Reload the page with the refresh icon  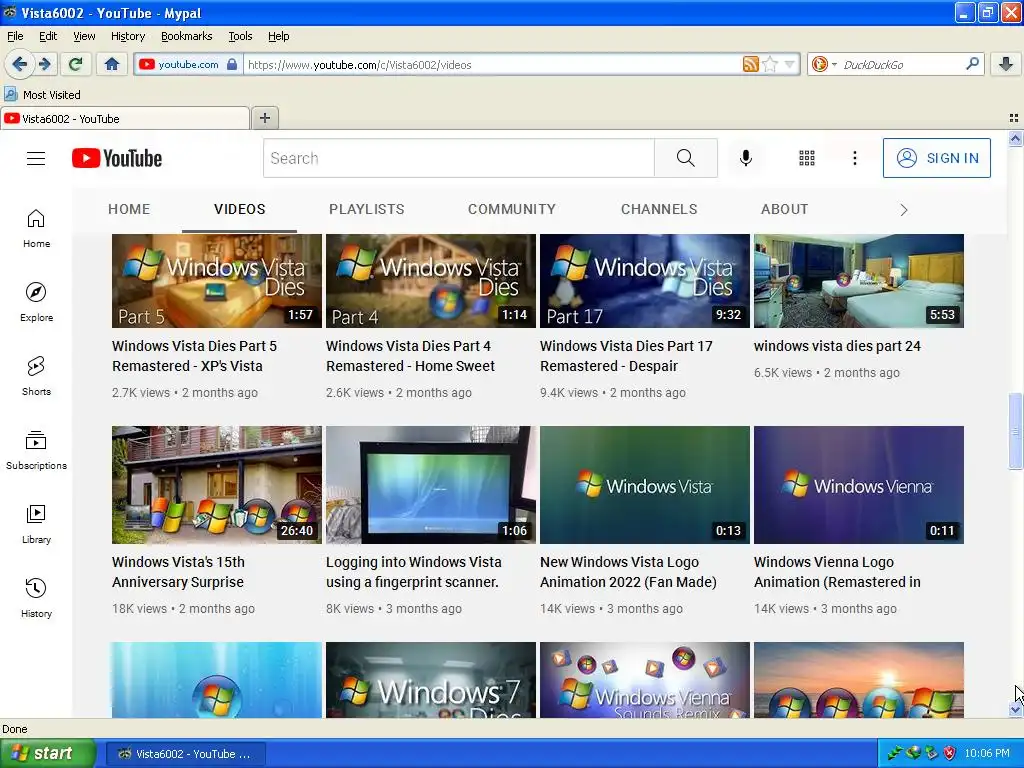pyautogui.click(x=76, y=64)
